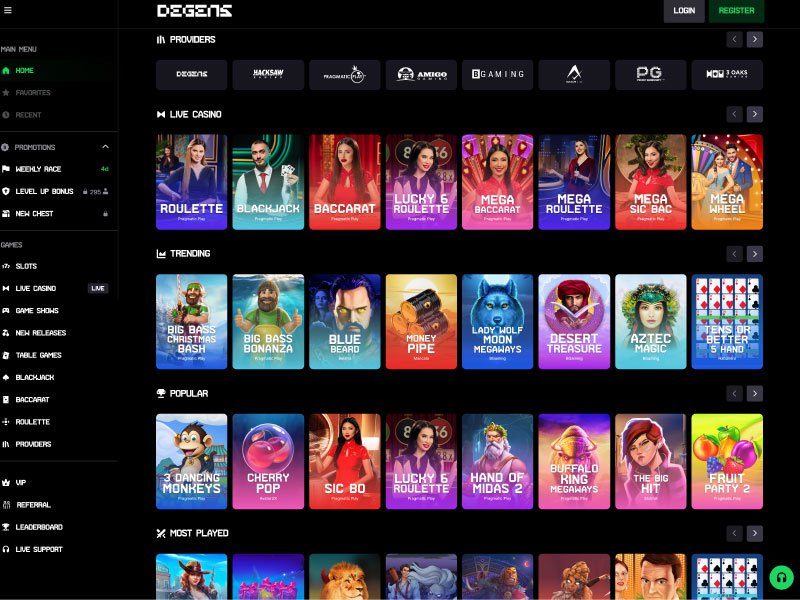Open Hand of Midas 2 game
The image size is (800, 600).
(x=497, y=461)
